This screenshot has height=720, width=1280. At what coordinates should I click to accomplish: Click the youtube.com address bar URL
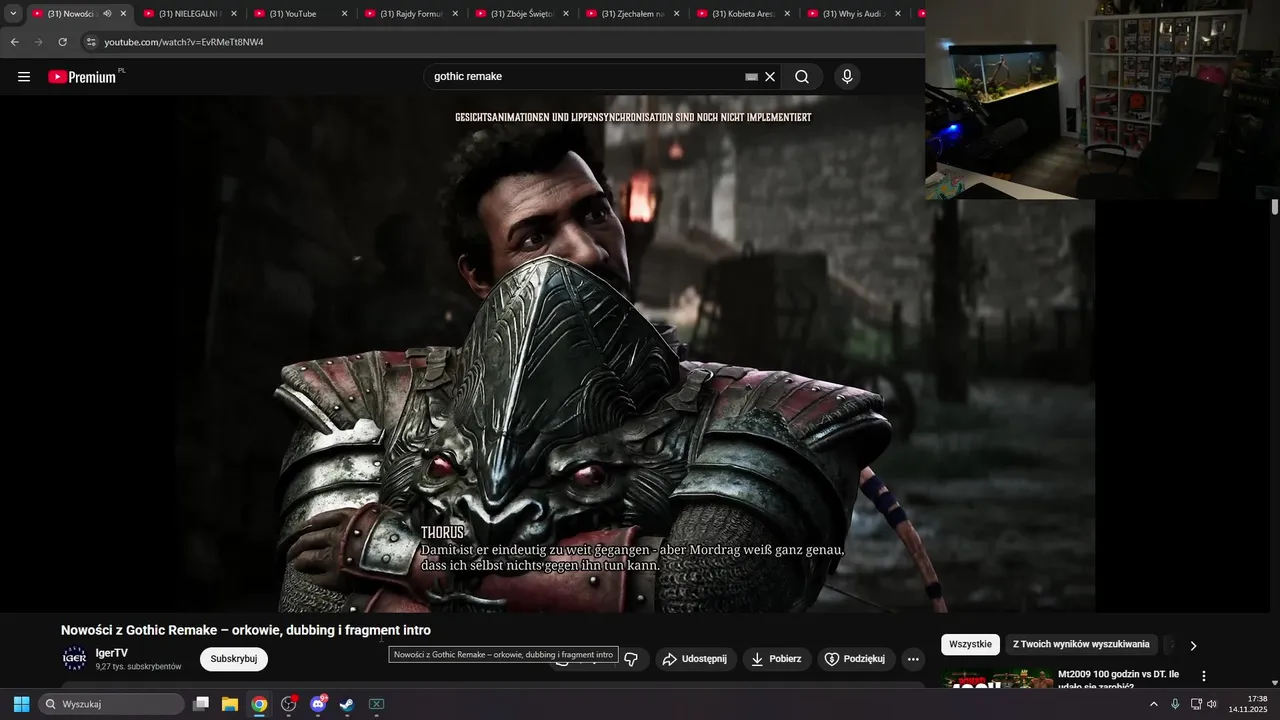(x=184, y=42)
